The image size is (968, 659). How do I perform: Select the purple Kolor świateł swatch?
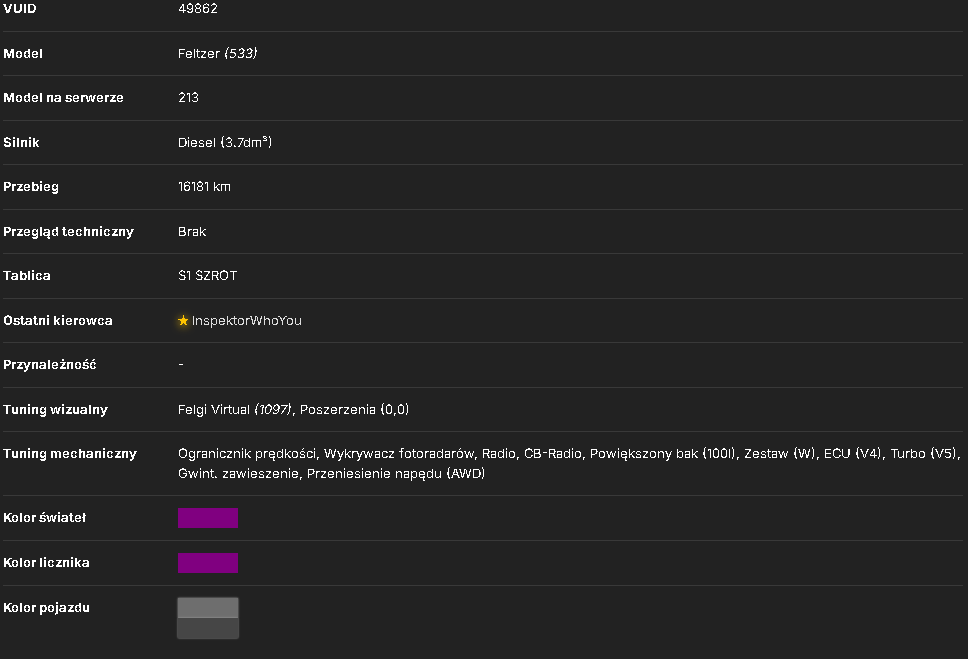click(207, 518)
